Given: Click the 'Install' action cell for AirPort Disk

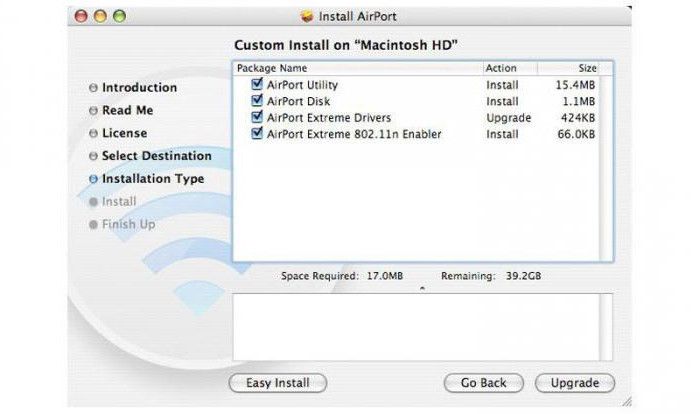Looking at the screenshot, I should point(502,101).
